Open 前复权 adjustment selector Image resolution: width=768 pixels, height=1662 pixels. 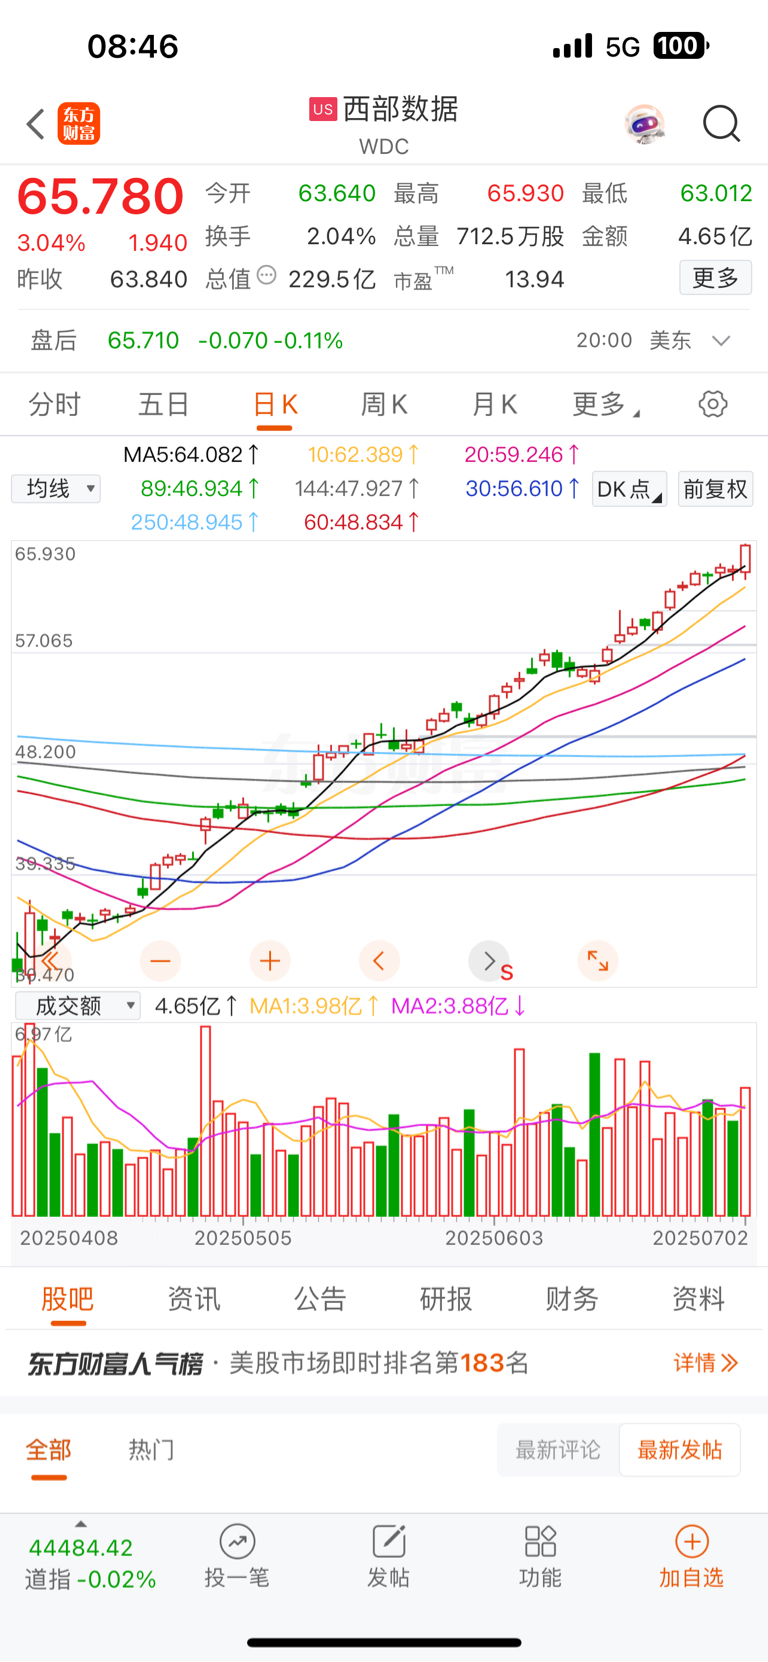click(715, 489)
